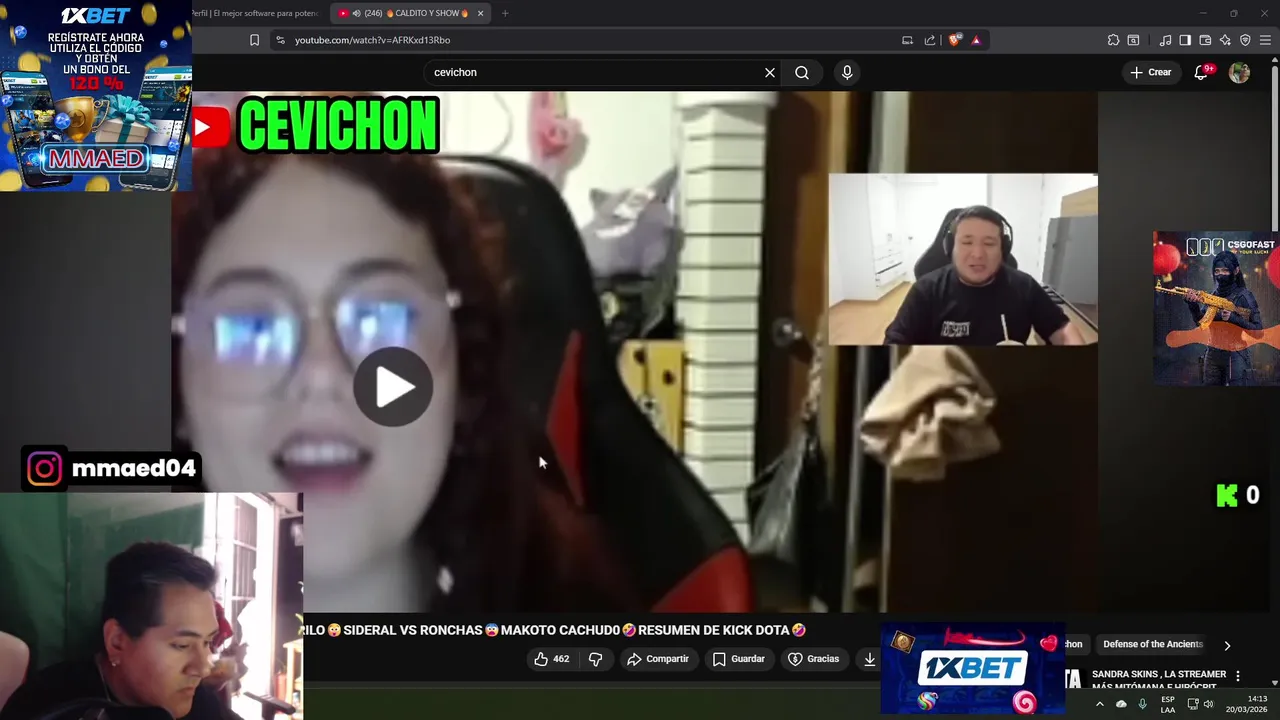The width and height of the screenshot is (1280, 720).
Task: Share video via Compartir button
Action: point(658,659)
